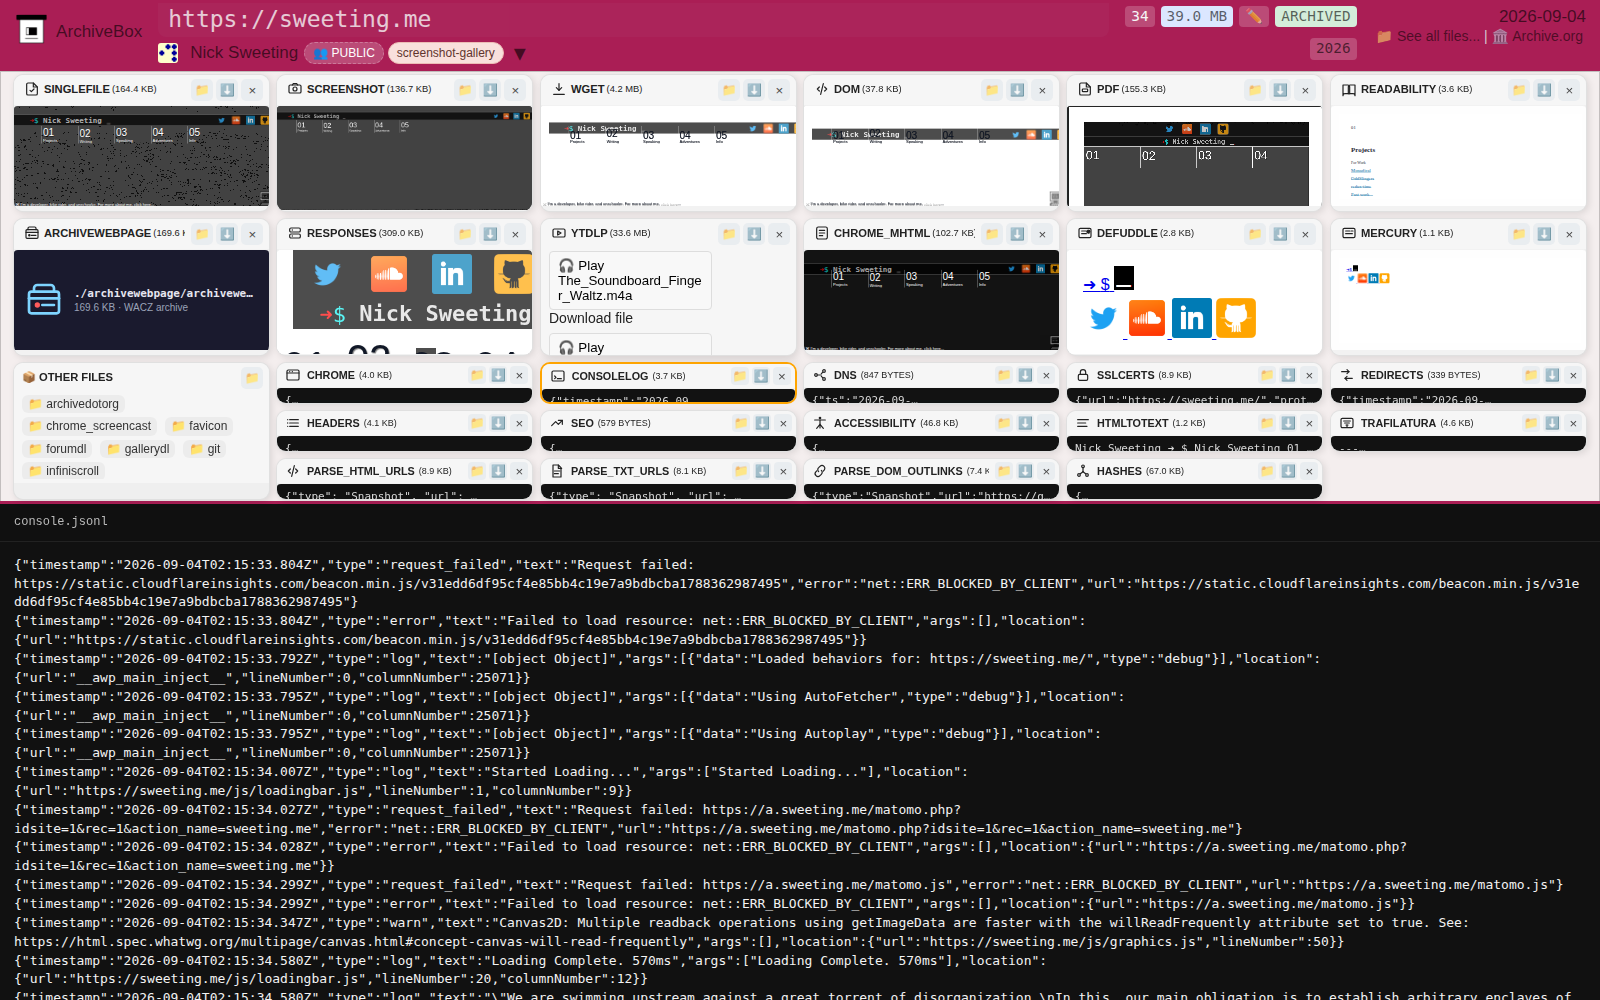Click the screenshot-gallery tag
The height and width of the screenshot is (1000, 1600).
[x=446, y=53]
